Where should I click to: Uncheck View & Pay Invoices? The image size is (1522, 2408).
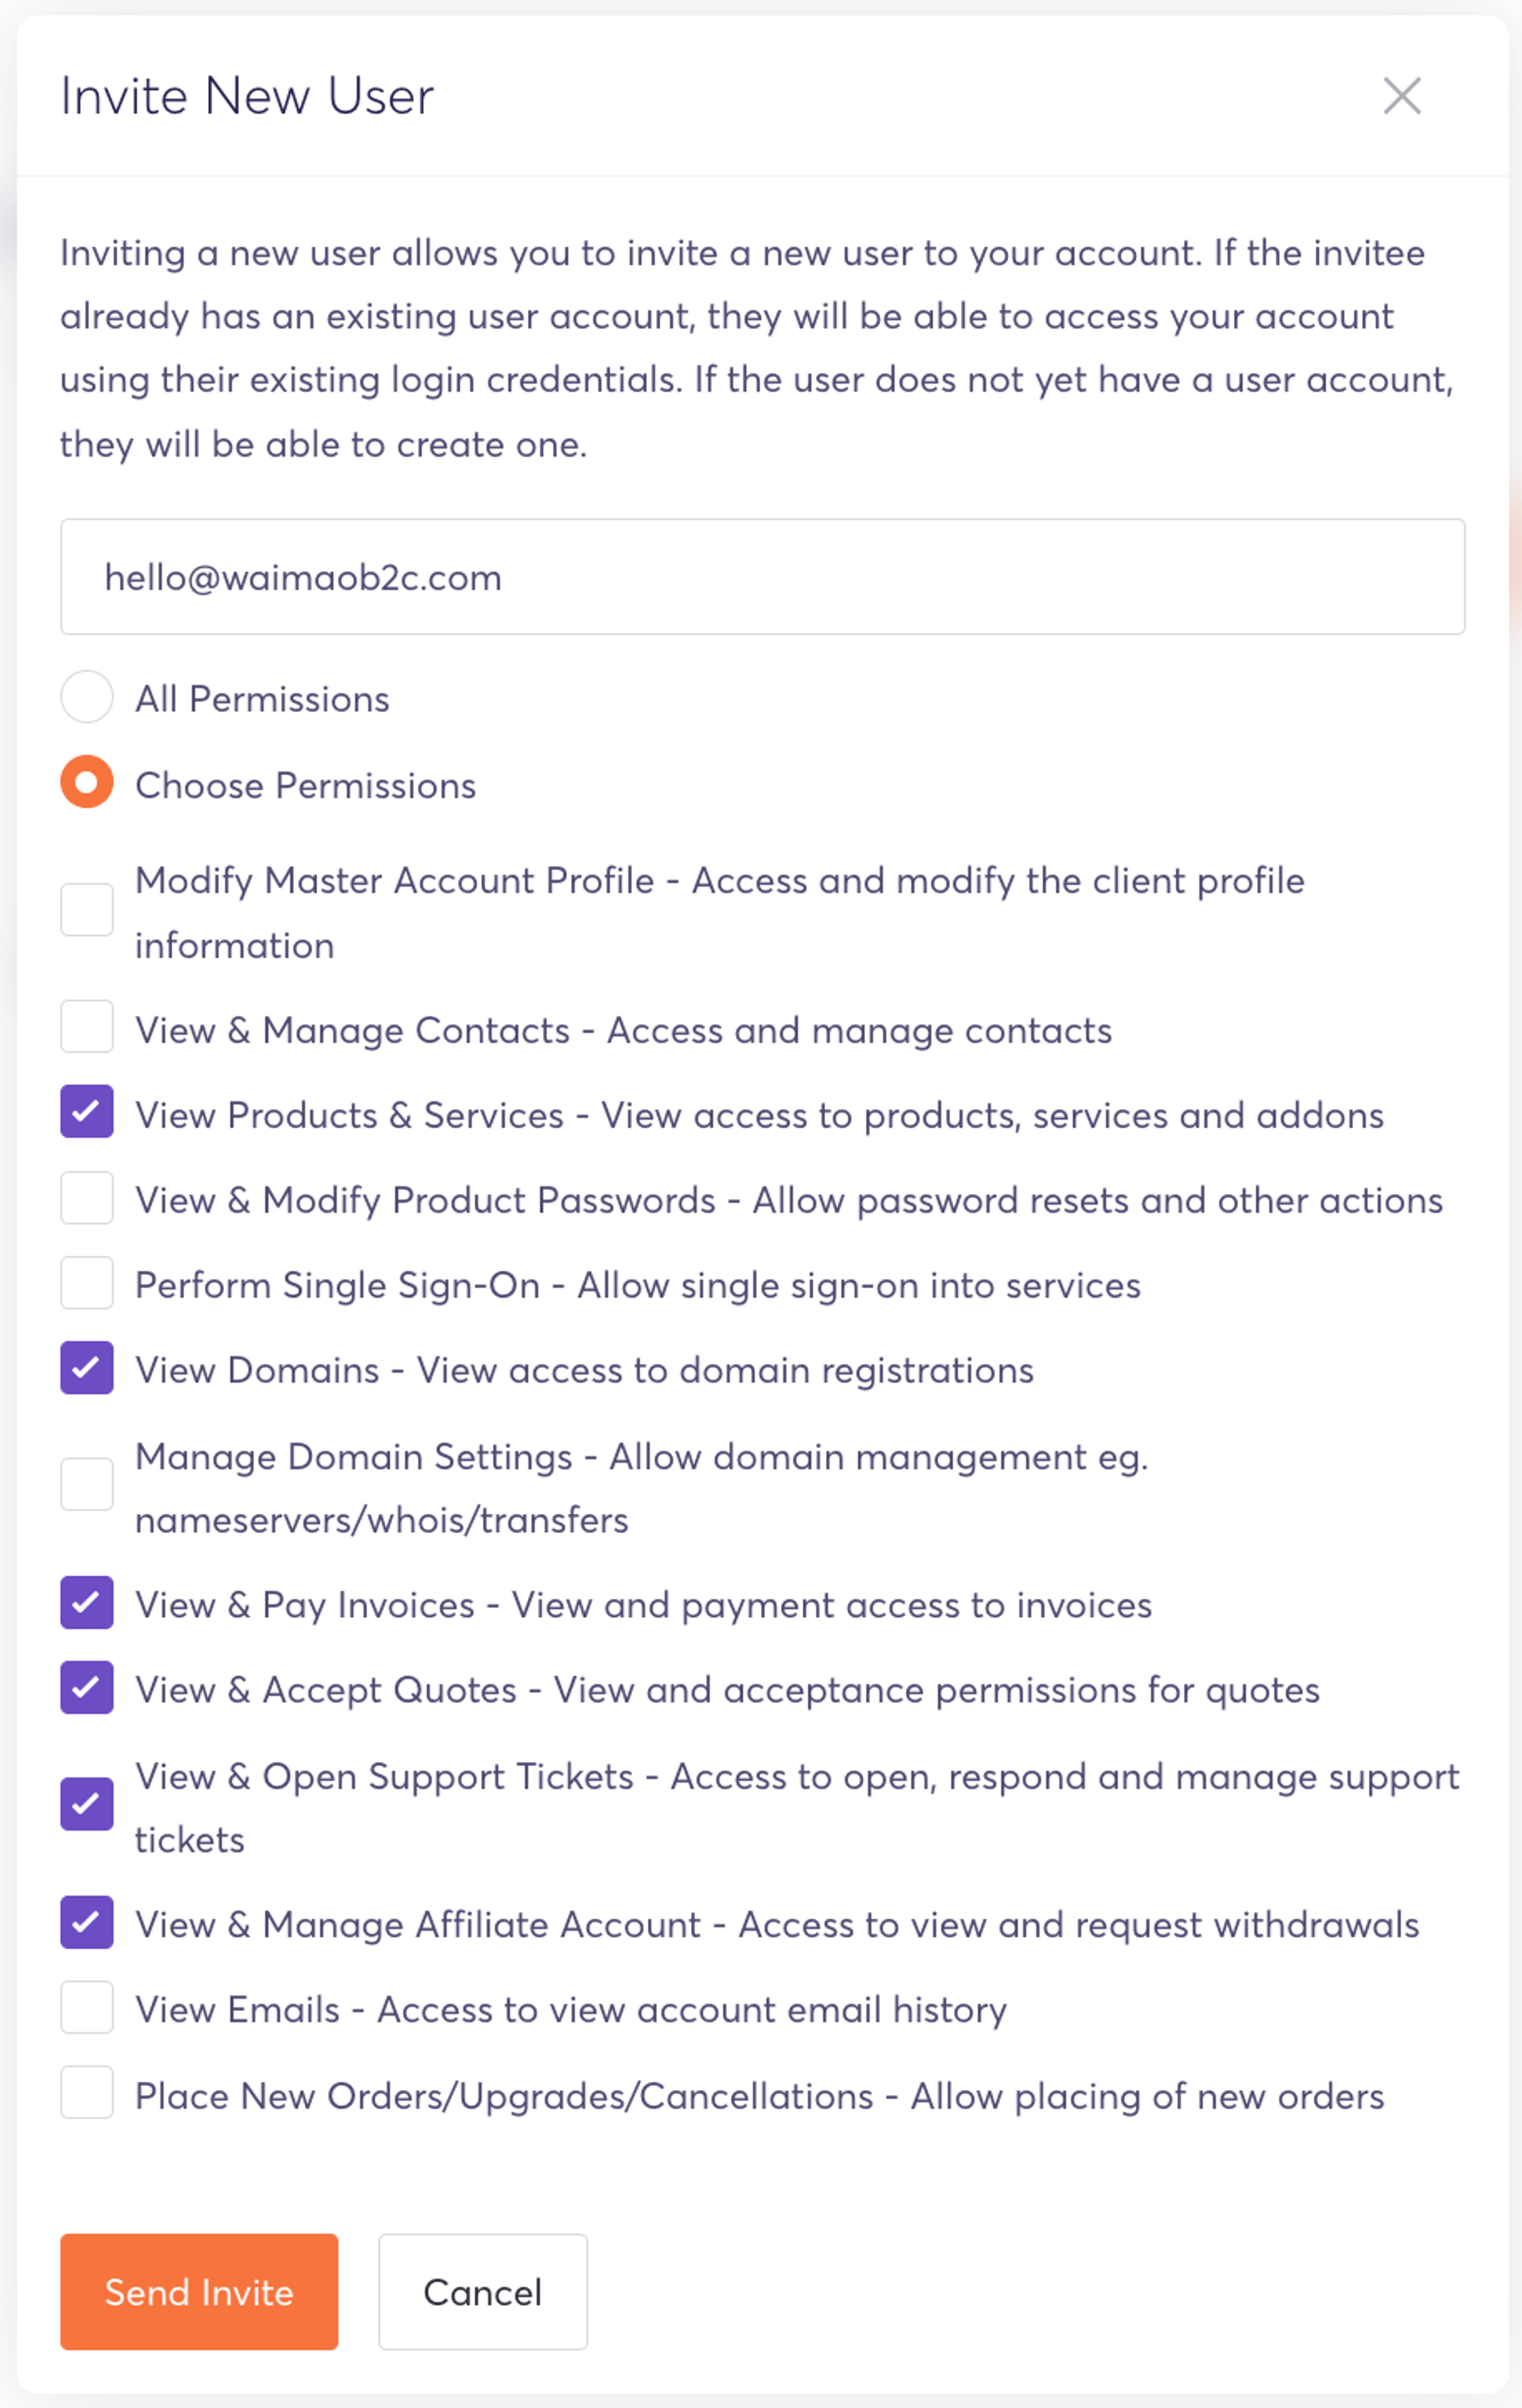pyautogui.click(x=87, y=1603)
